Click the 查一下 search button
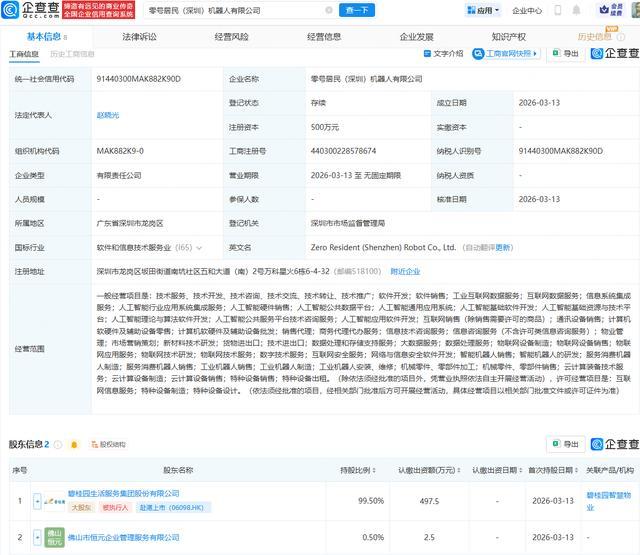The height and width of the screenshot is (555, 640). (357, 10)
